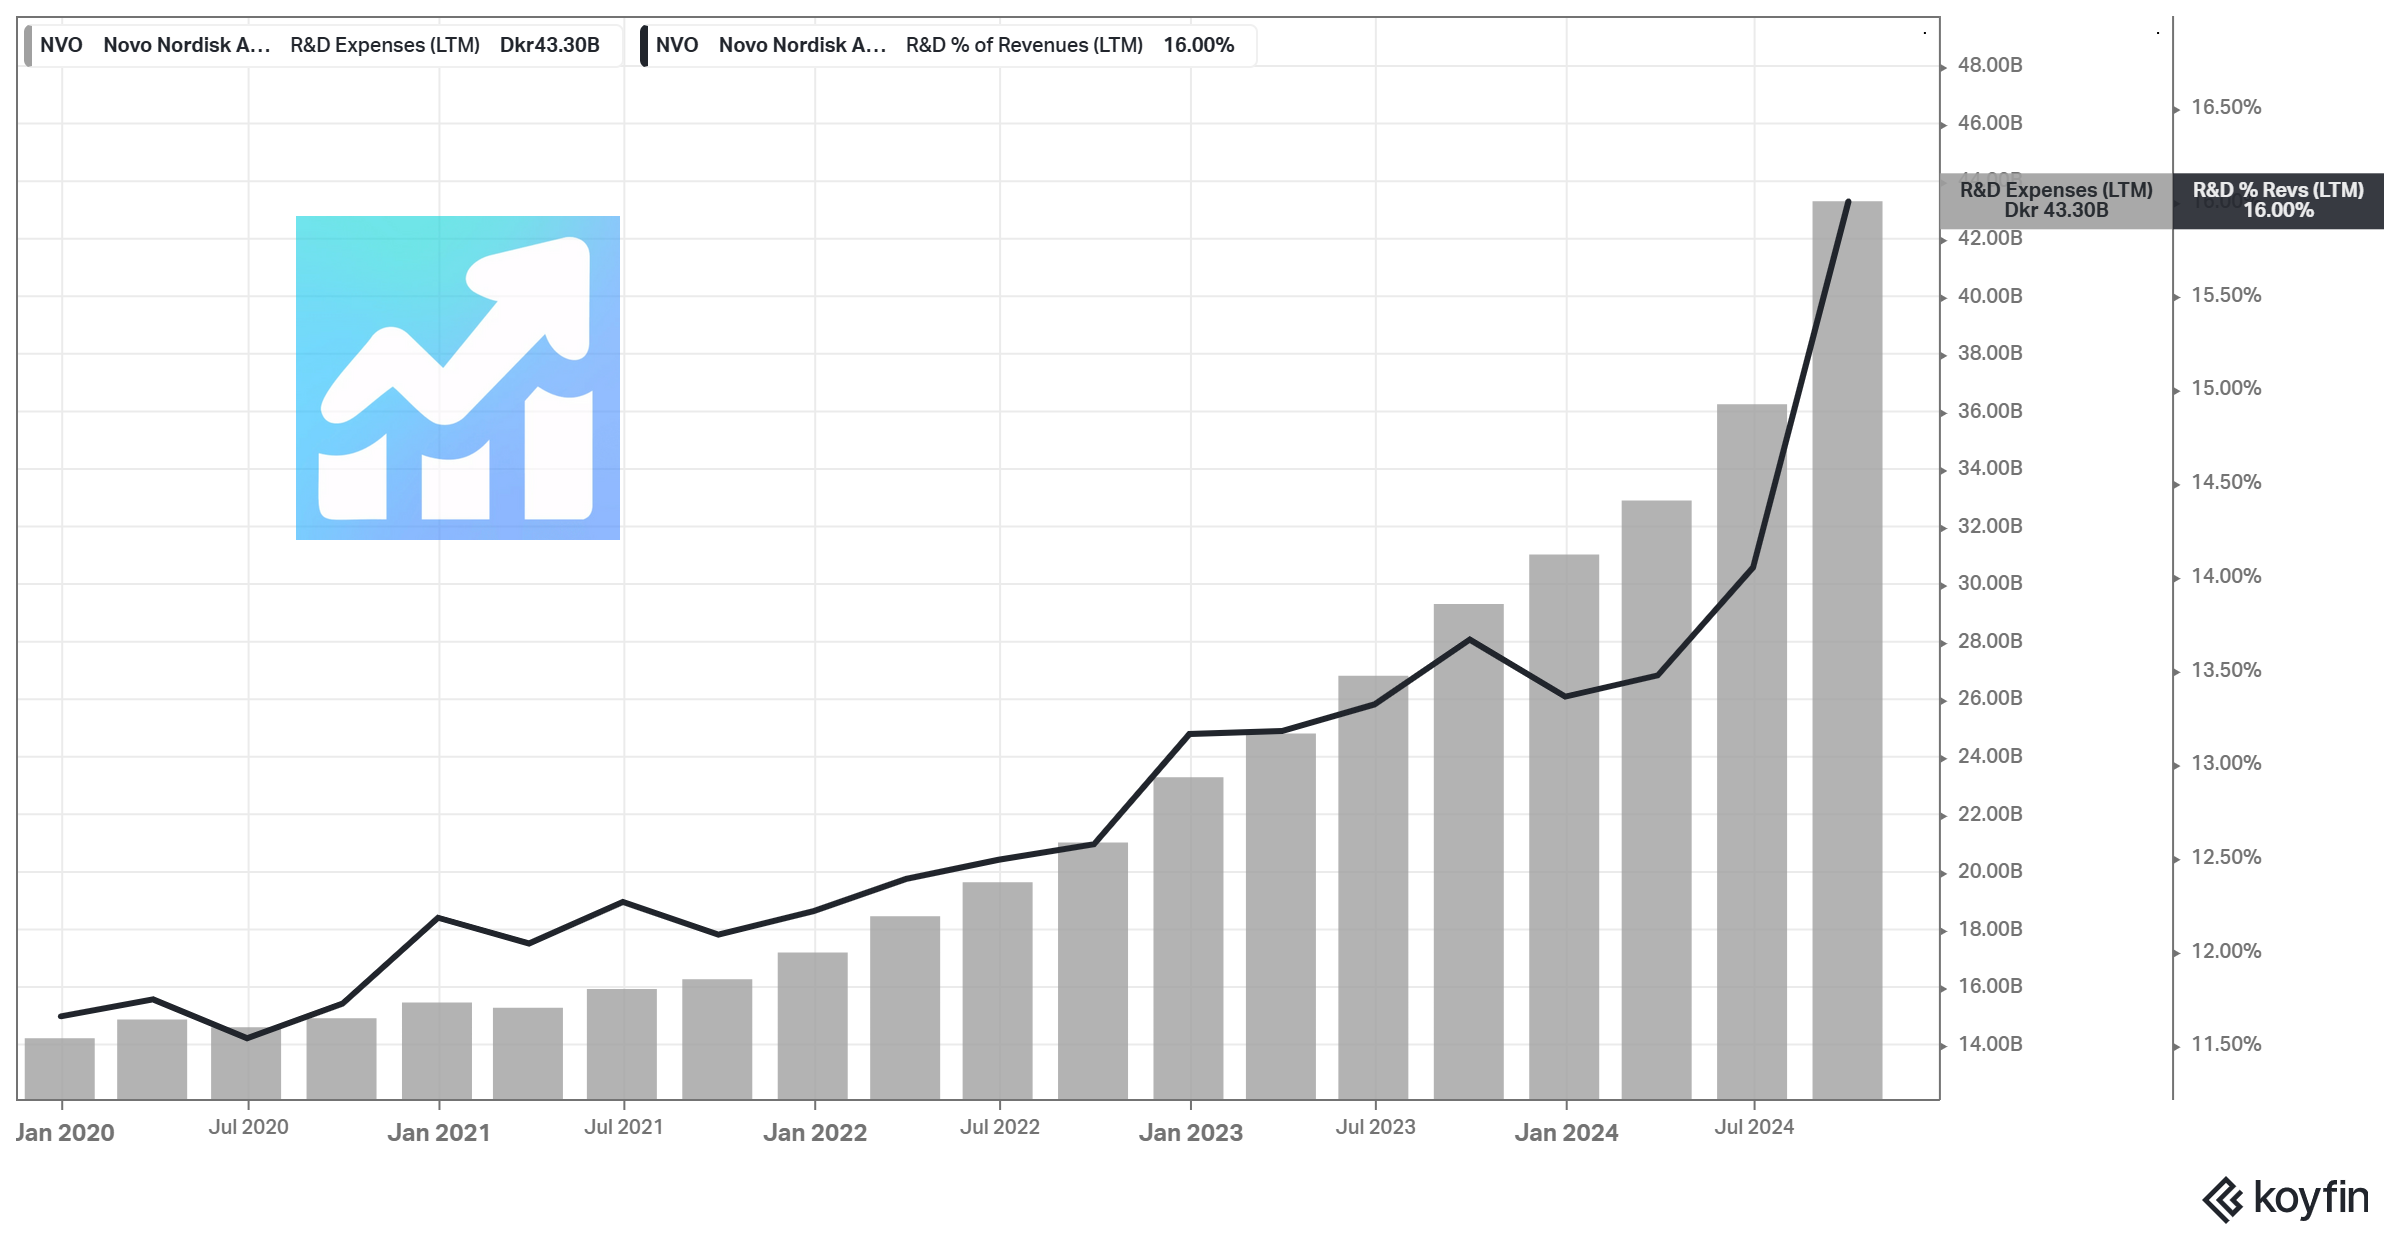Click the 15.50% axis value
Image resolution: width=2400 pixels, height=1240 pixels.
pyautogui.click(x=2226, y=295)
